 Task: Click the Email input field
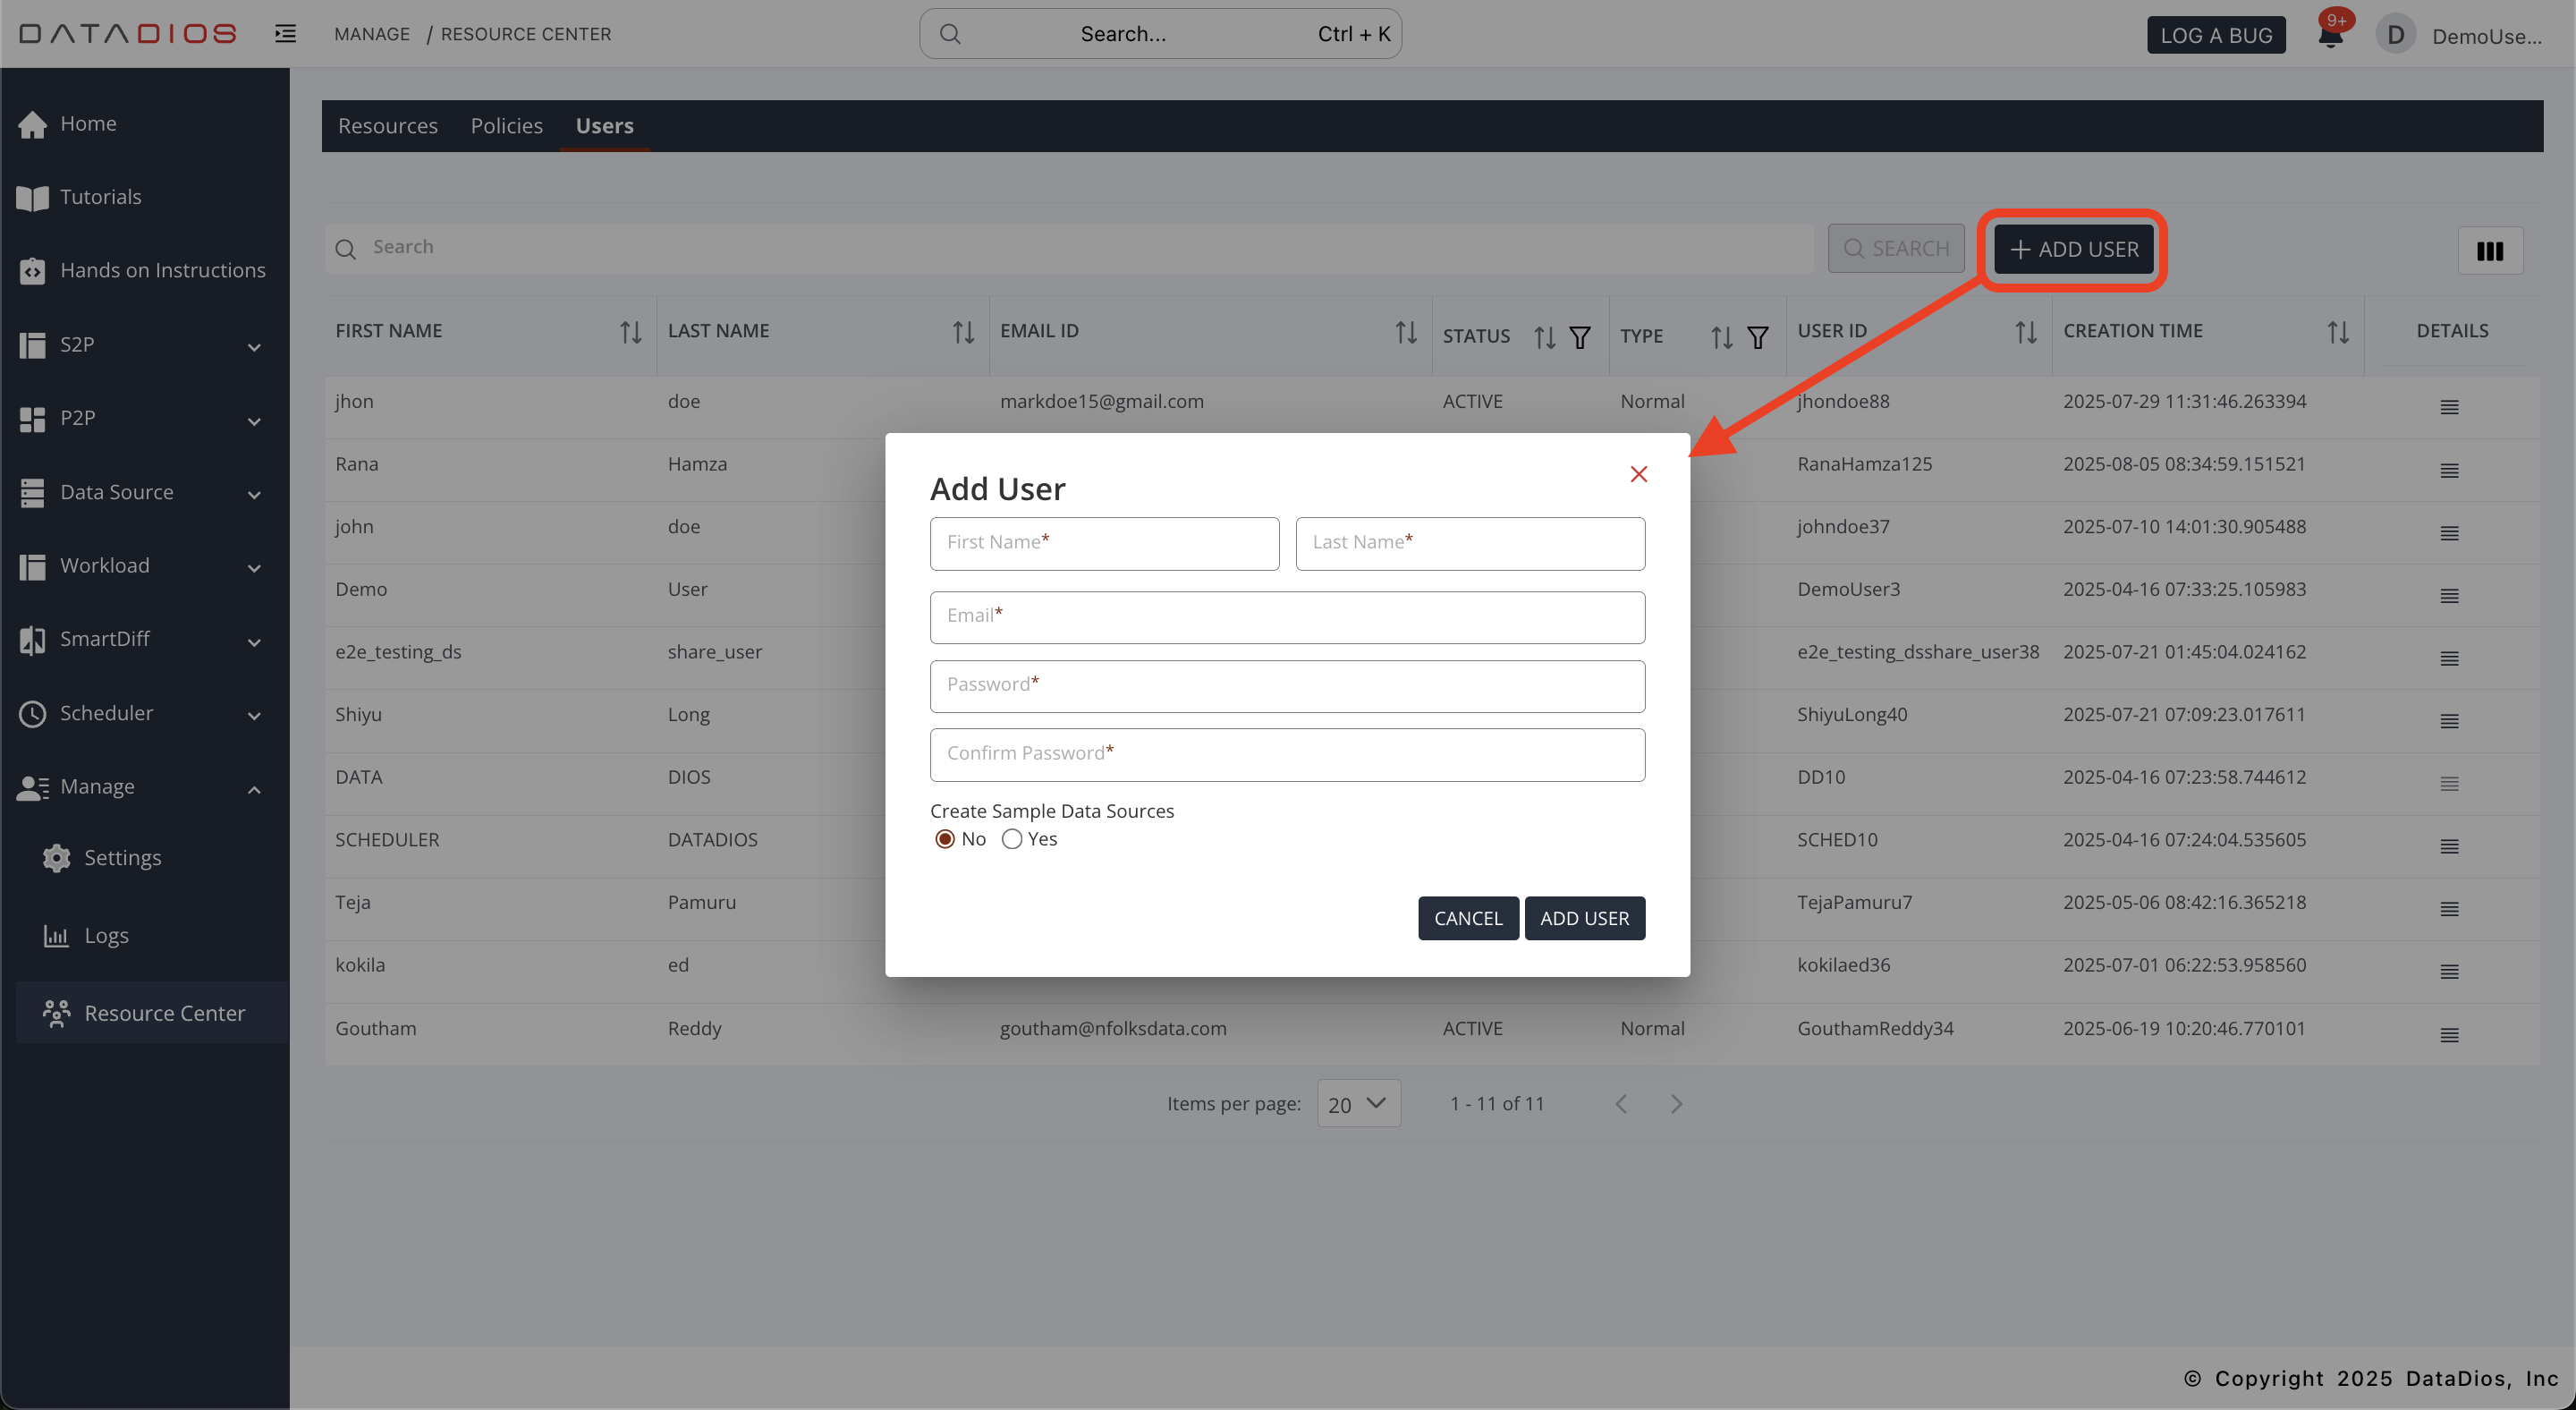[1286, 617]
